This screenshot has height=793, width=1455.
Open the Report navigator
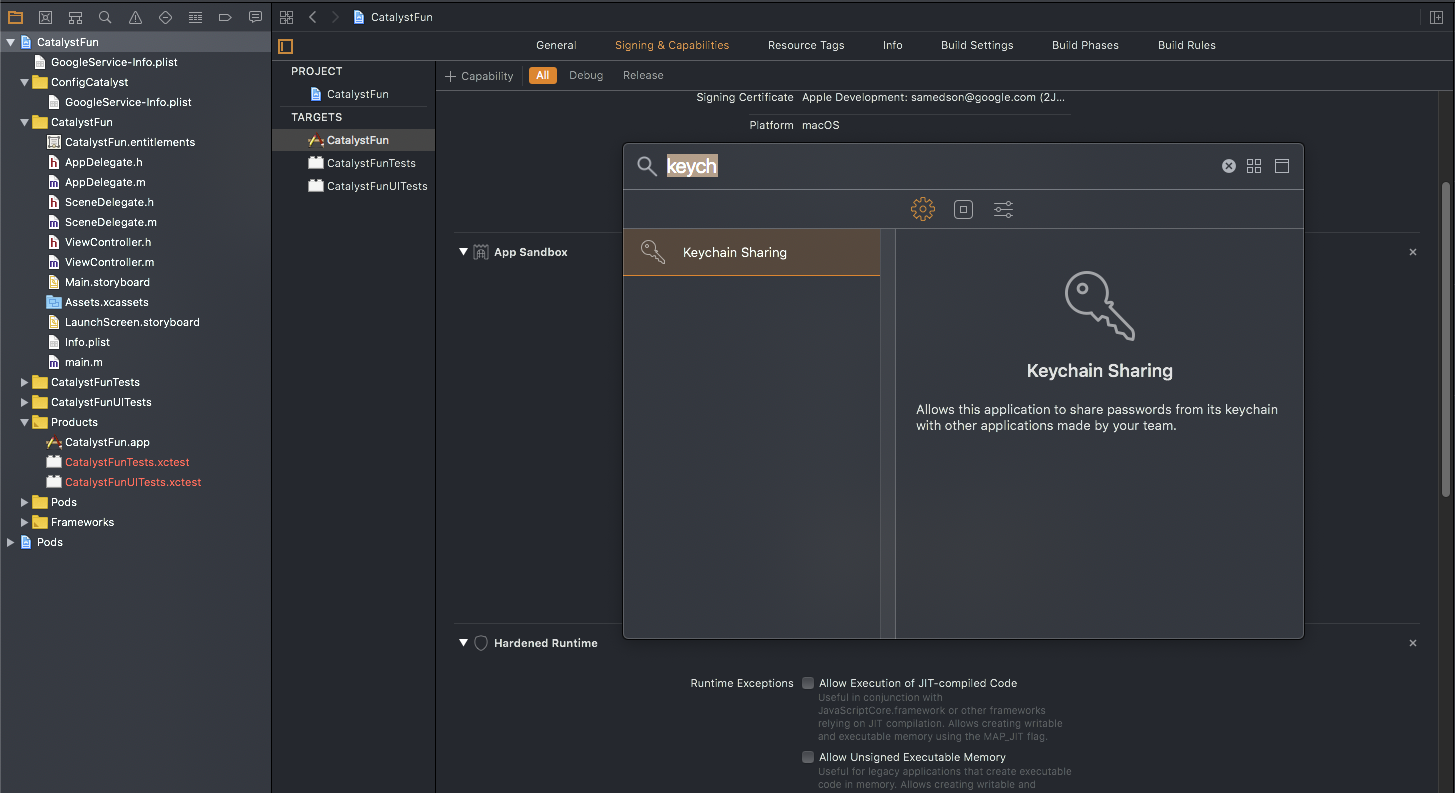pos(255,17)
